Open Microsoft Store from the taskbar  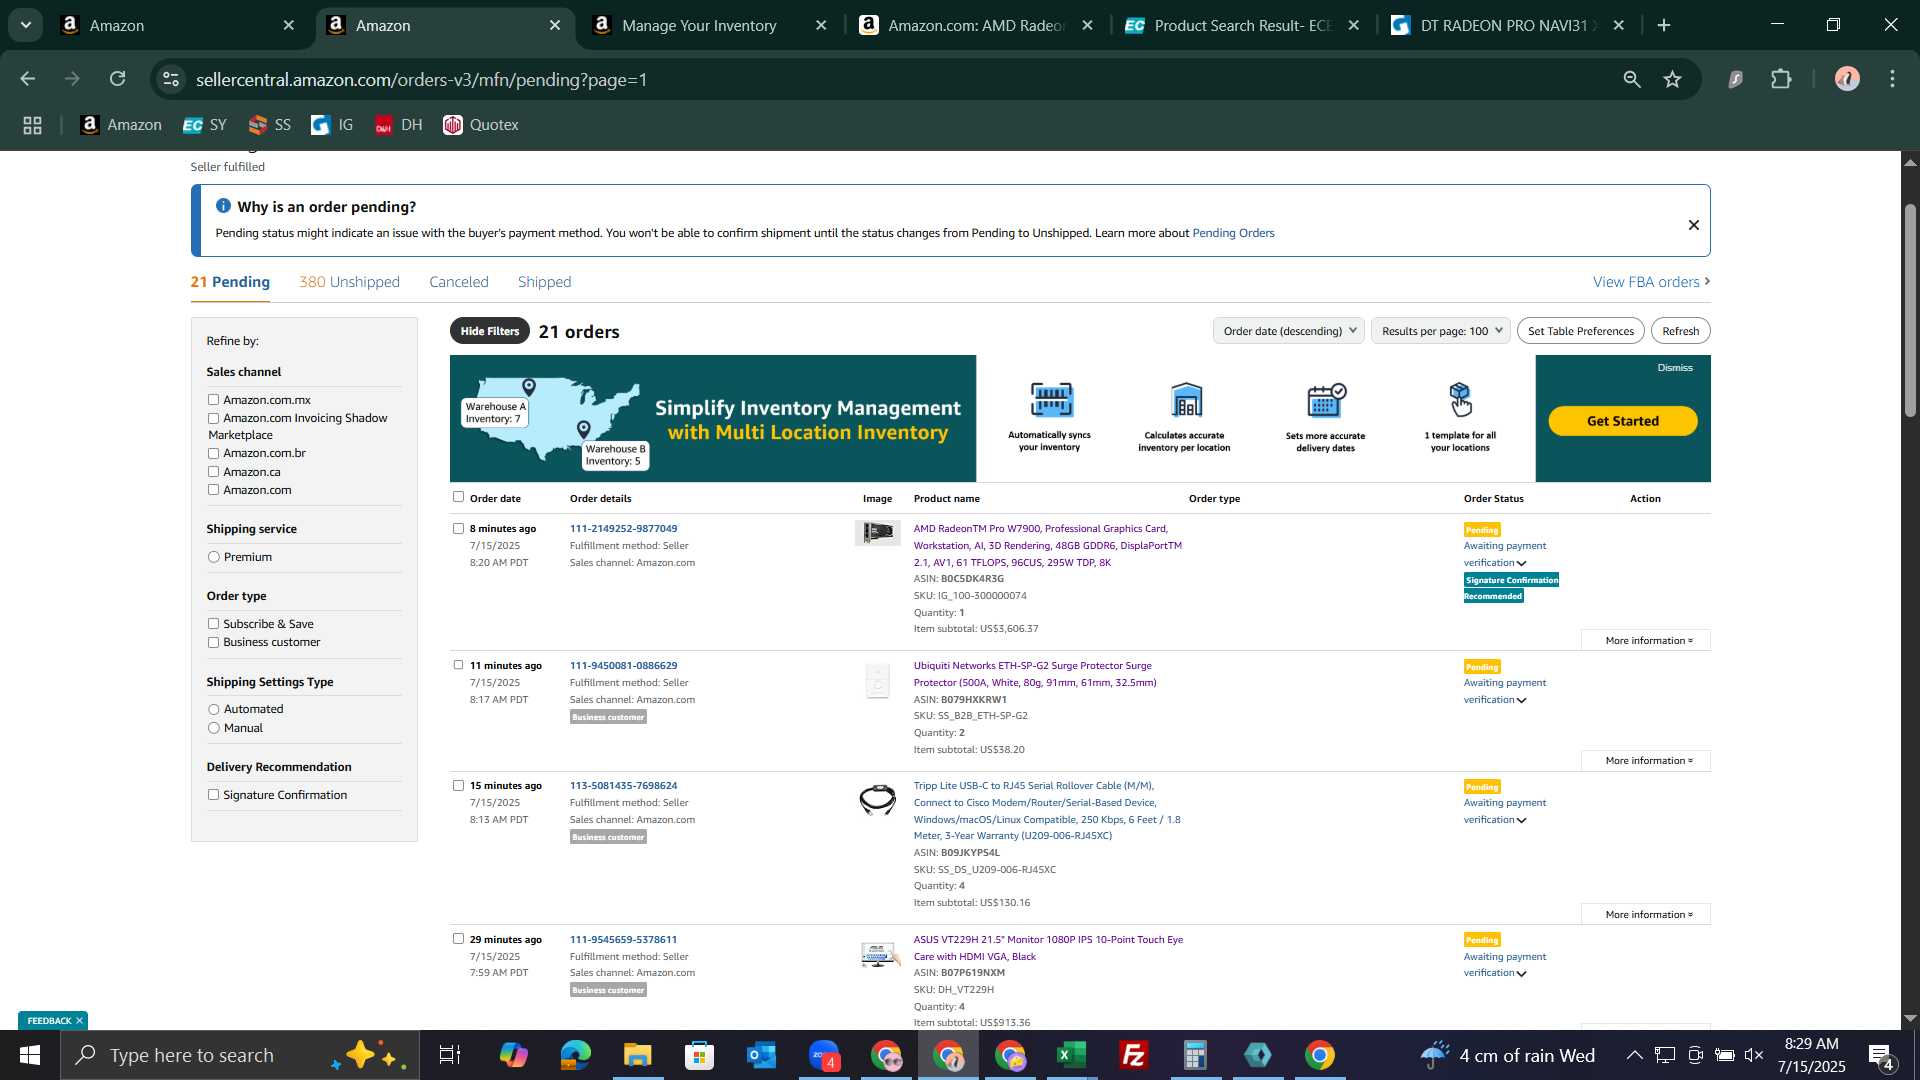tap(699, 1055)
